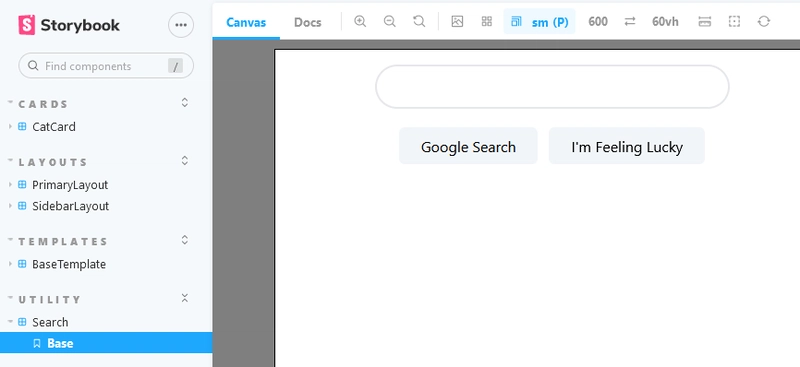Toggle the outlines tool
The image size is (800, 367).
pyautogui.click(x=734, y=21)
